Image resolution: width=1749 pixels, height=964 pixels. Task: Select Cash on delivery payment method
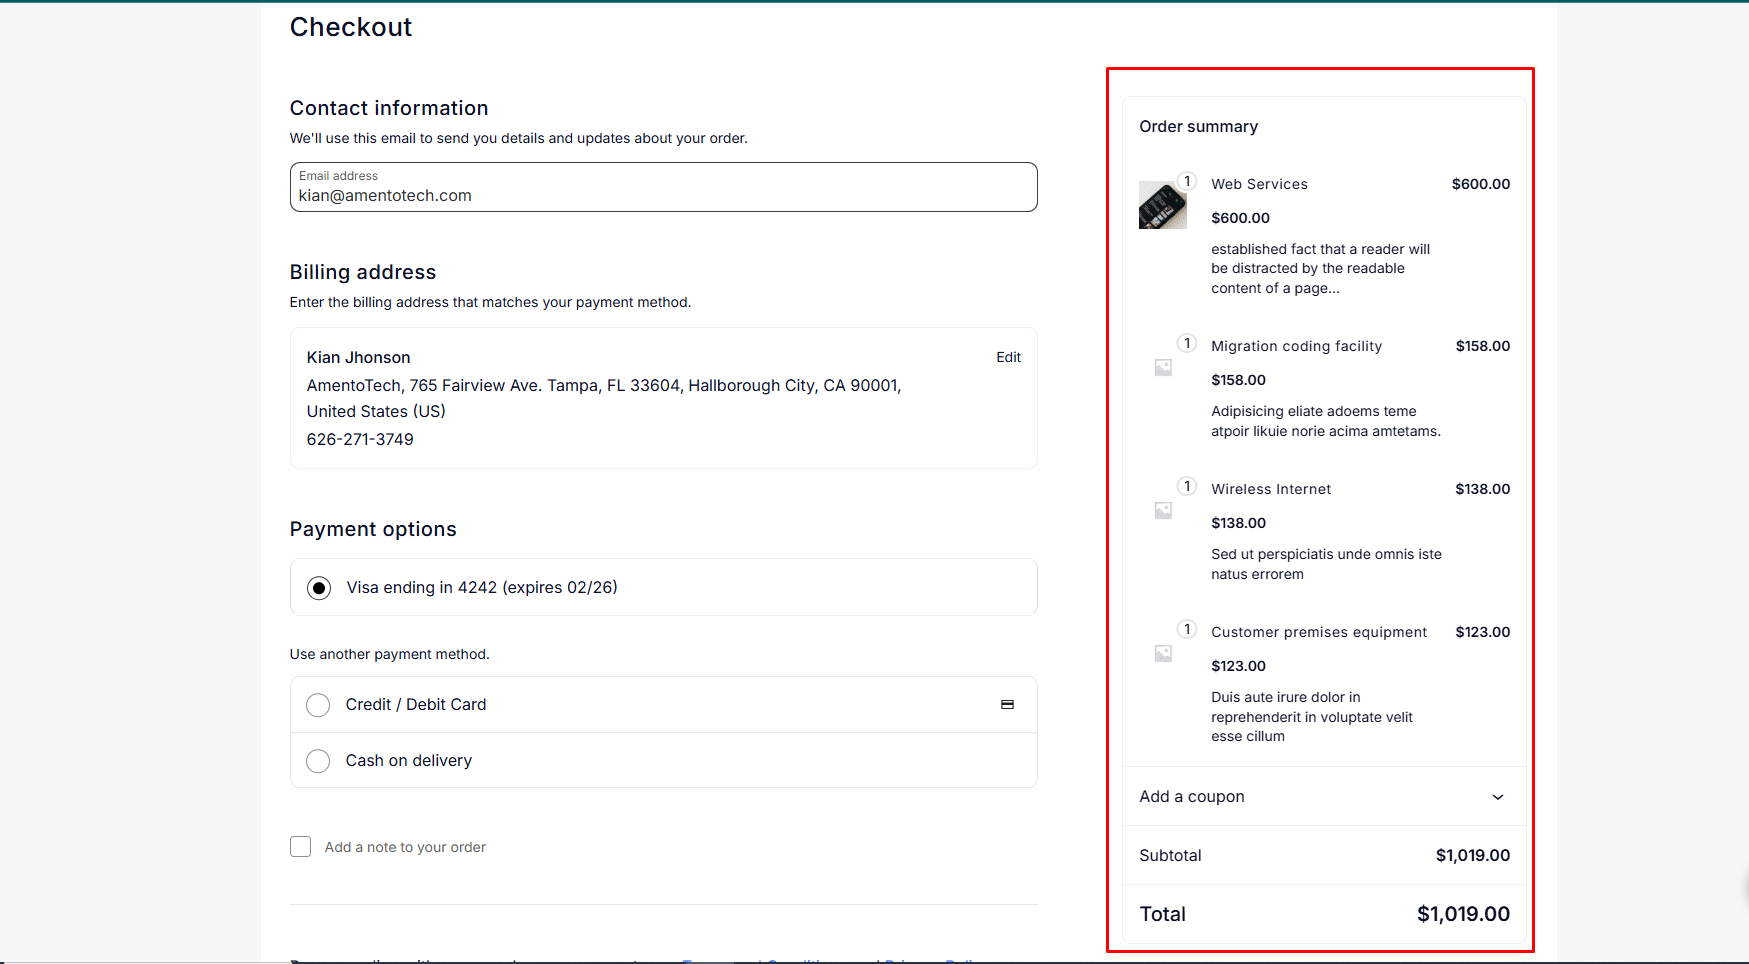[x=318, y=761]
